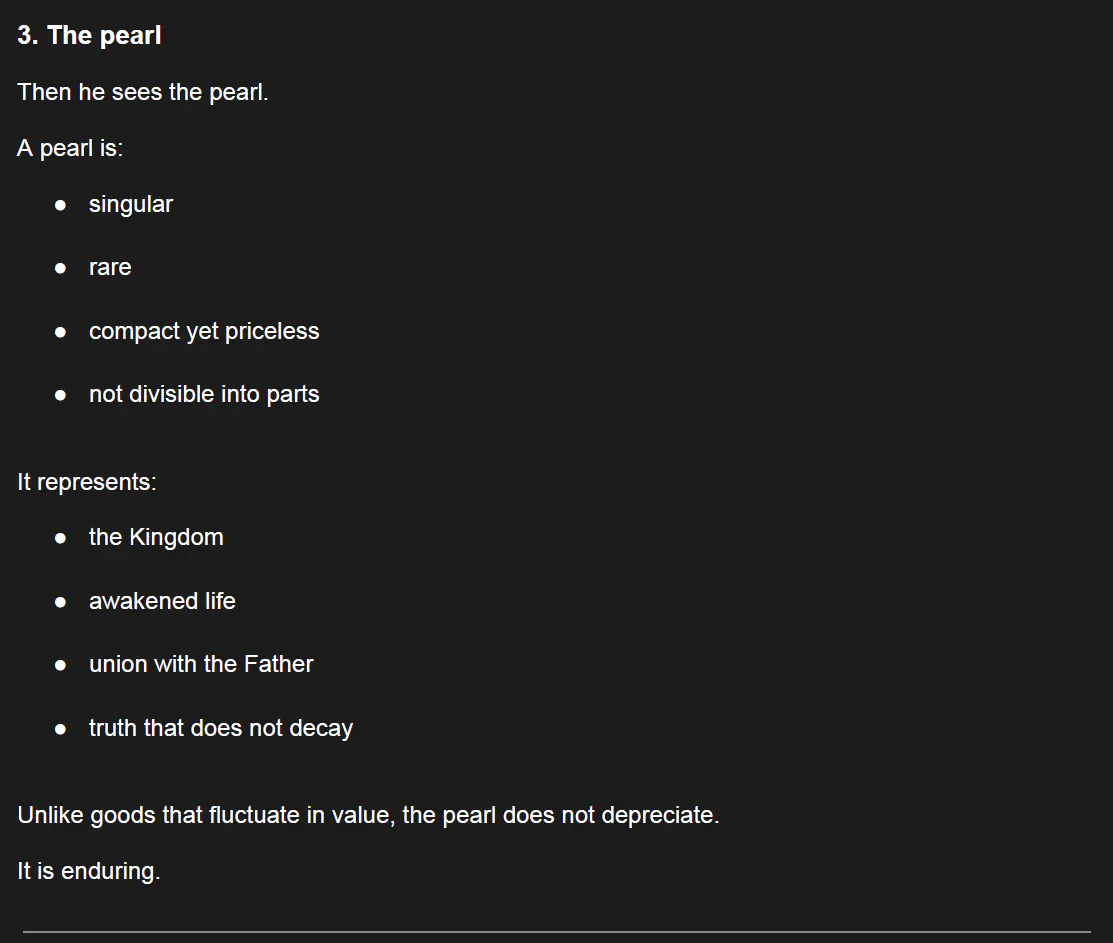Click the "rare" bullet text
Viewport: 1113px width, 943px height.
[x=110, y=268]
